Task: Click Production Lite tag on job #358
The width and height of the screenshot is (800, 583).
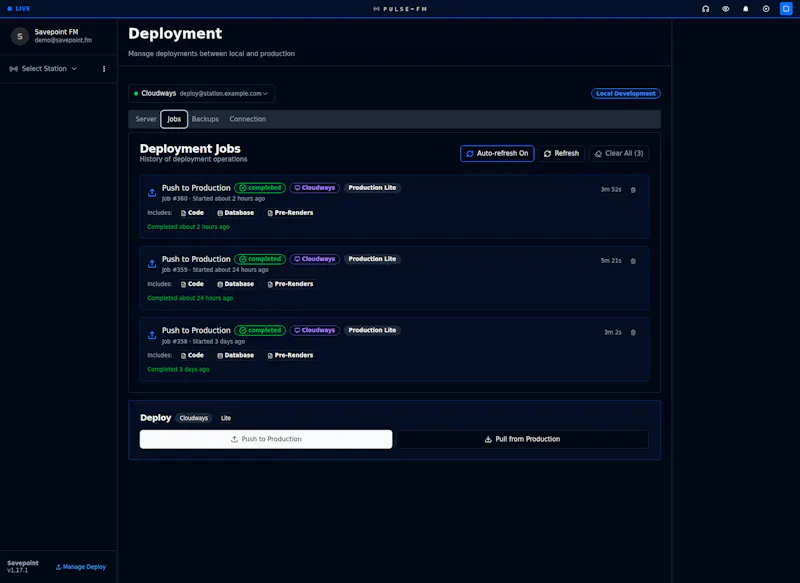Action: click(x=372, y=331)
